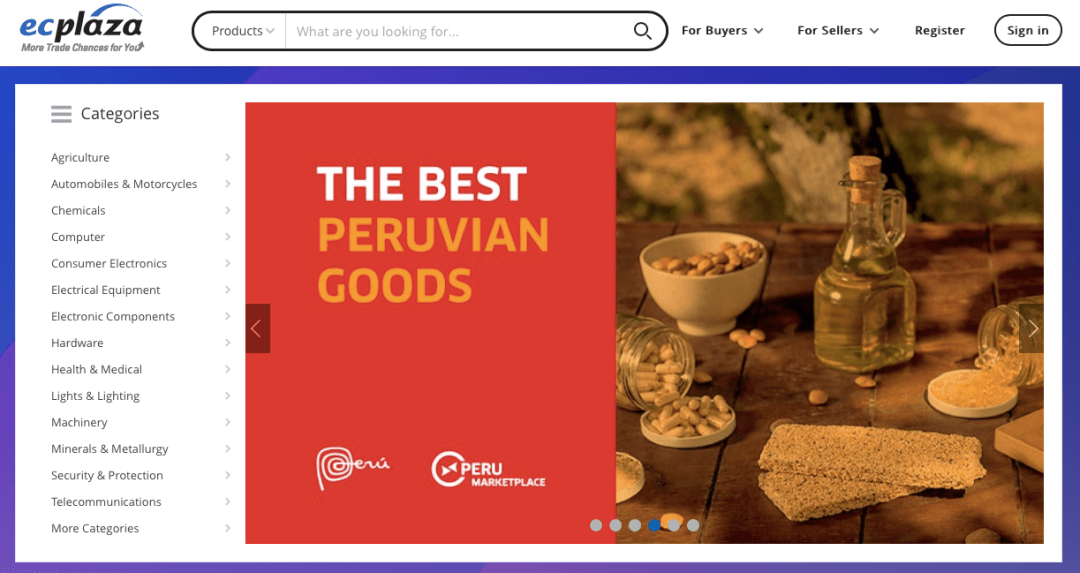Image resolution: width=1080 pixels, height=573 pixels.
Task: Go to previous banner slide arrow
Action: (258, 329)
